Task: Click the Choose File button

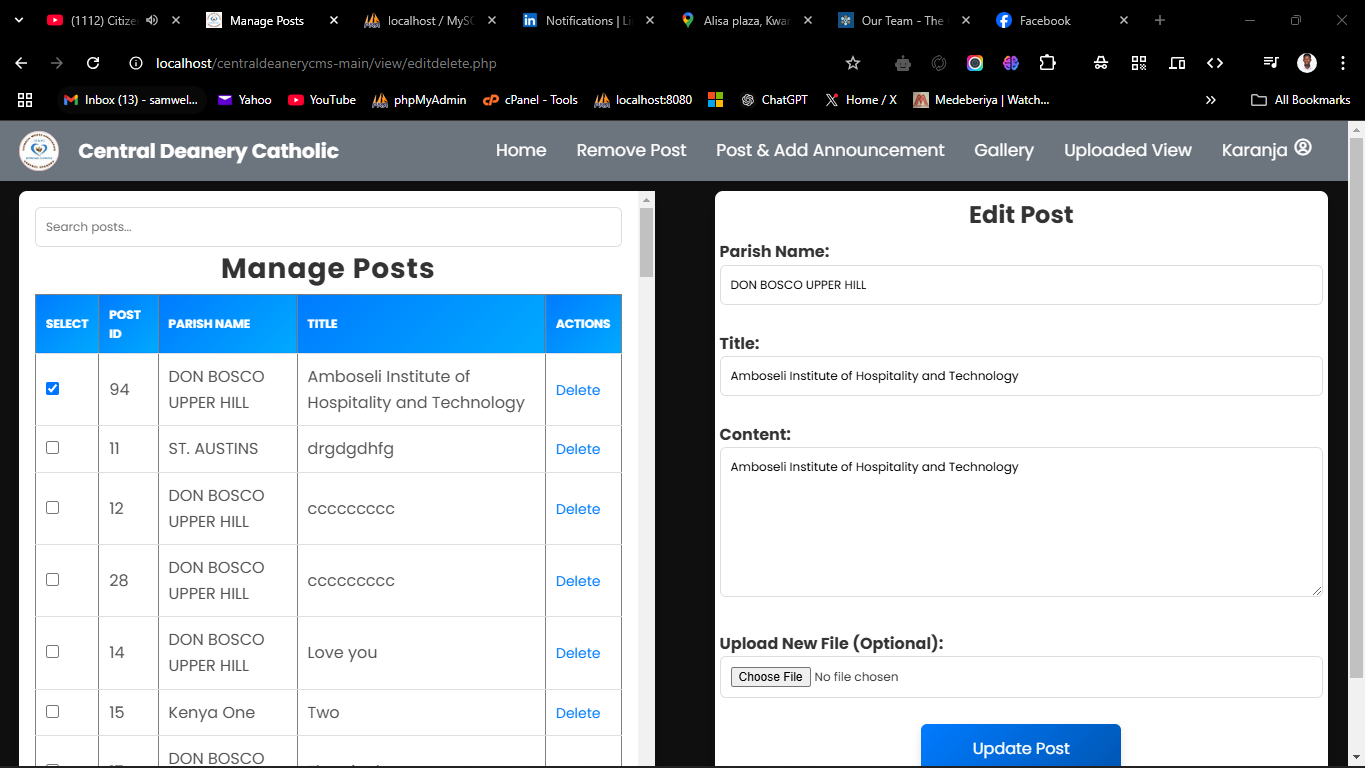Action: click(770, 677)
